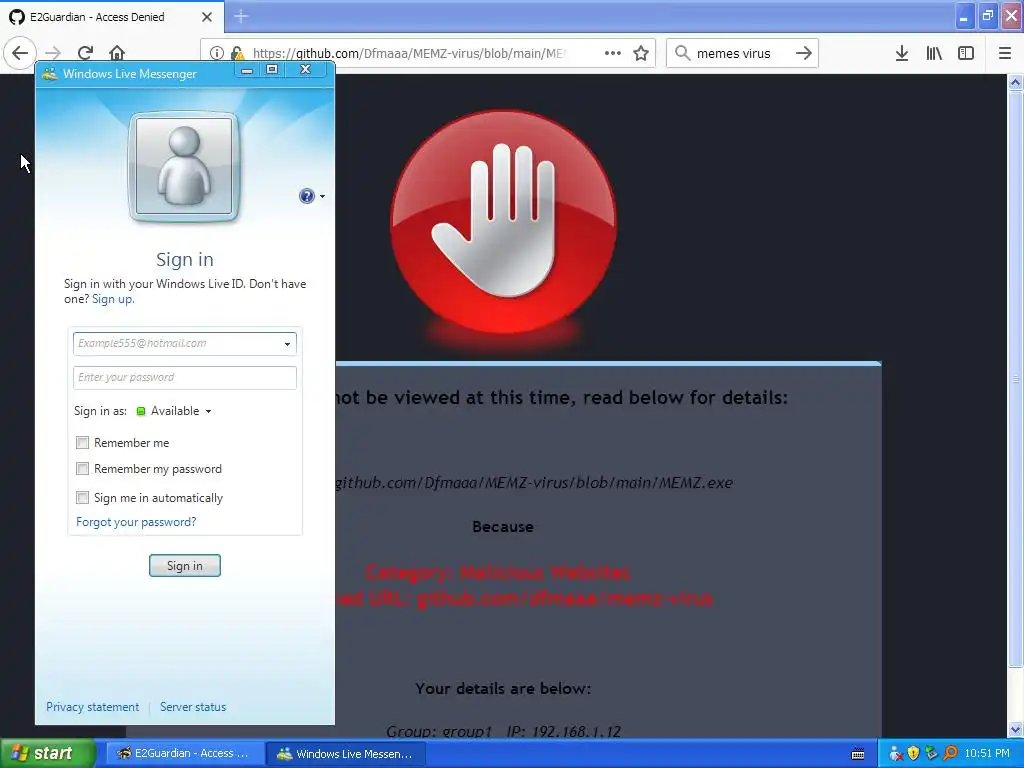Click the Messenger help question-mark icon
Screen dimensions: 1024x768
pos(306,196)
